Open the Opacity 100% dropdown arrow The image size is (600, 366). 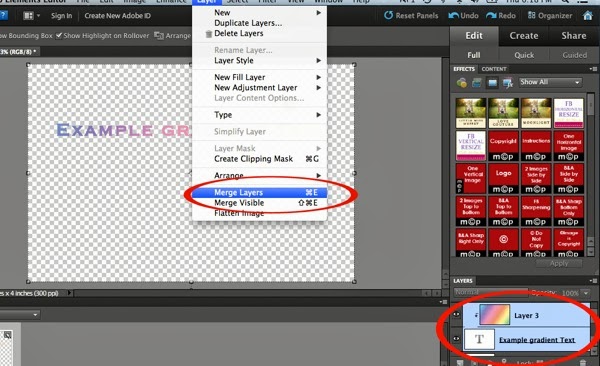coord(586,293)
